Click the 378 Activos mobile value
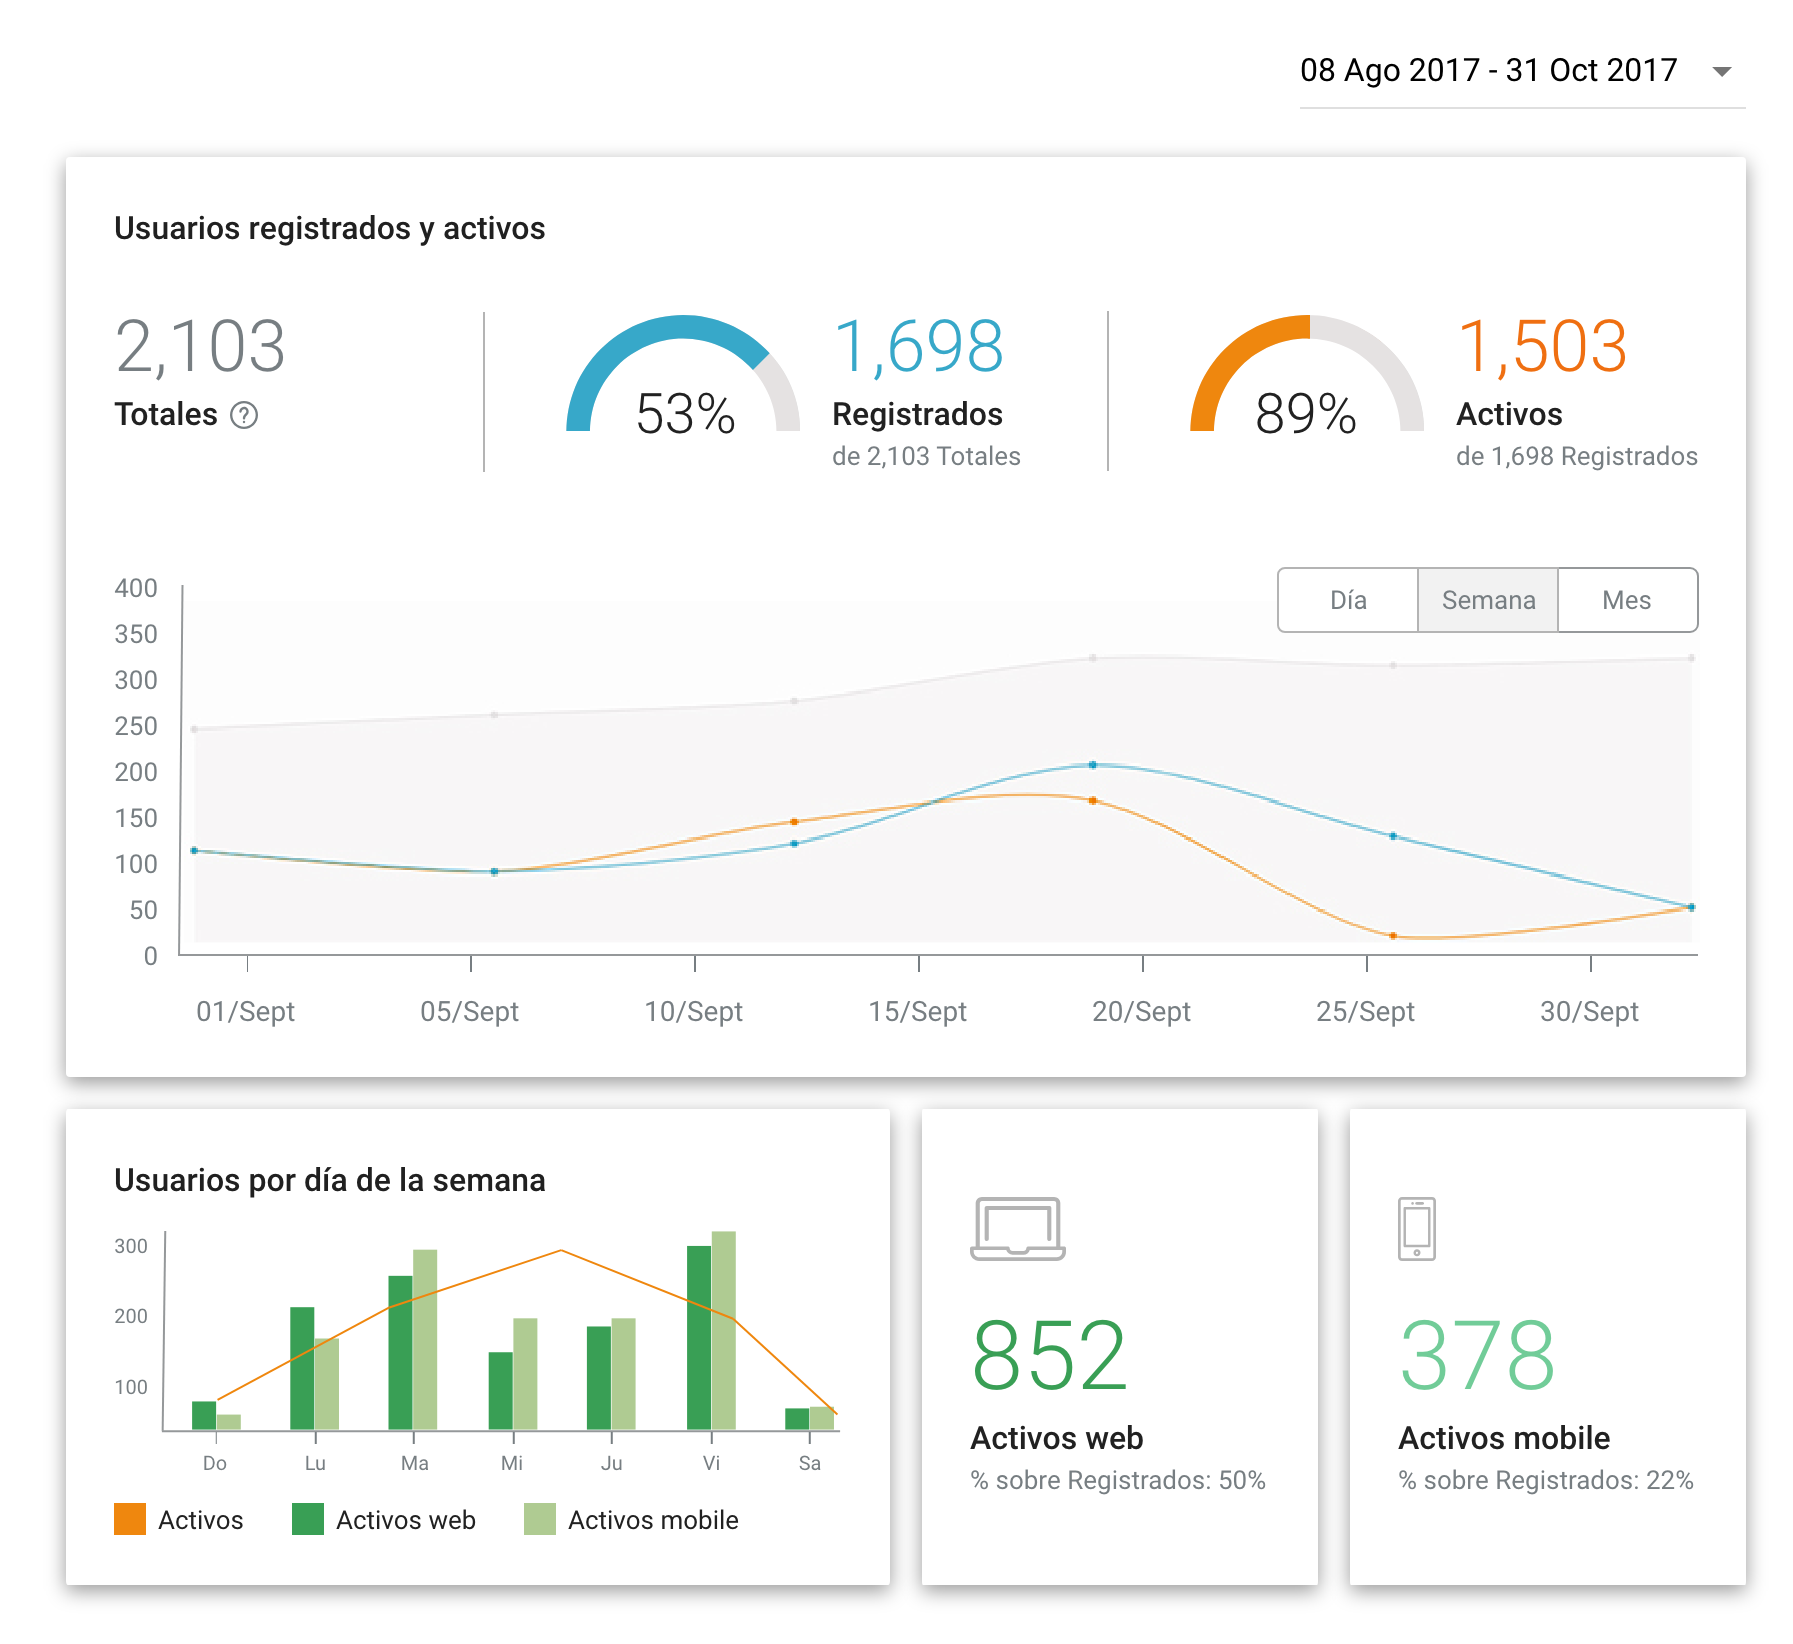The height and width of the screenshot is (1644, 1793). click(x=1476, y=1356)
